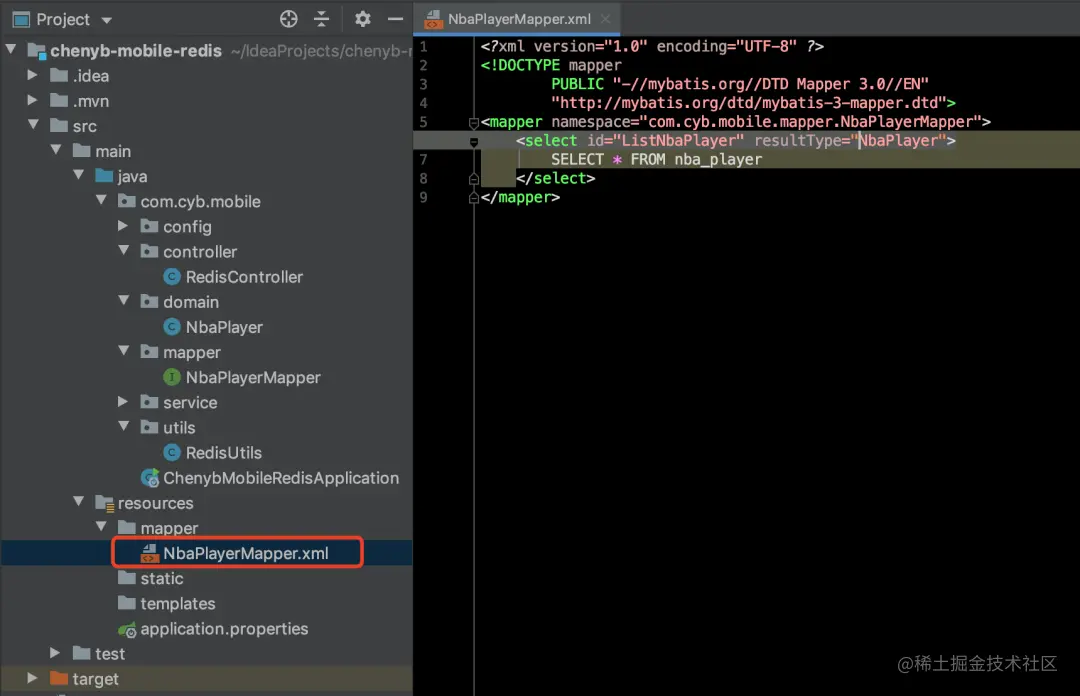Click the collapse all icon in Project toolbar
Viewport: 1080px width, 696px height.
(322, 19)
